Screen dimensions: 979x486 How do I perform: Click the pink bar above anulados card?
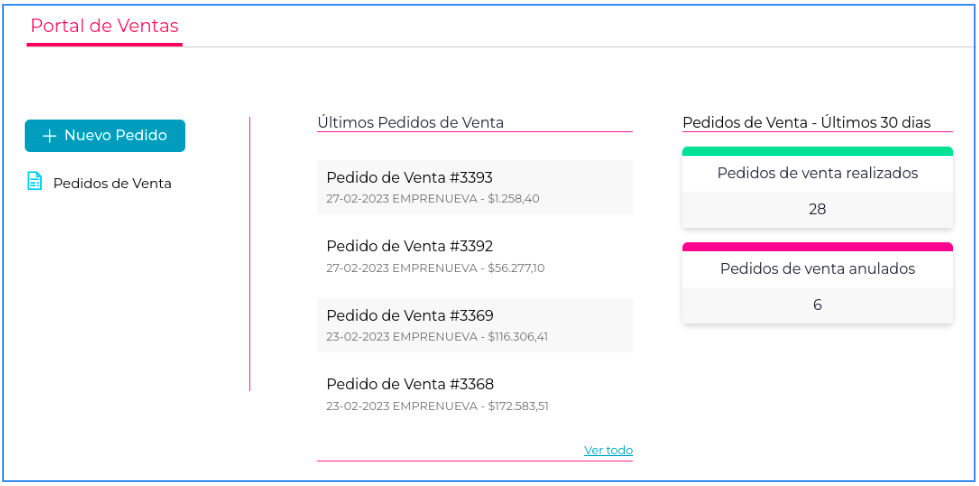point(817,247)
